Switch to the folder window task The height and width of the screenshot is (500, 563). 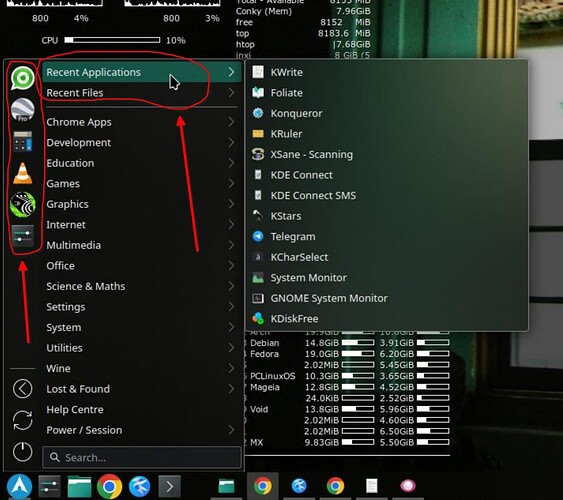click(227, 486)
